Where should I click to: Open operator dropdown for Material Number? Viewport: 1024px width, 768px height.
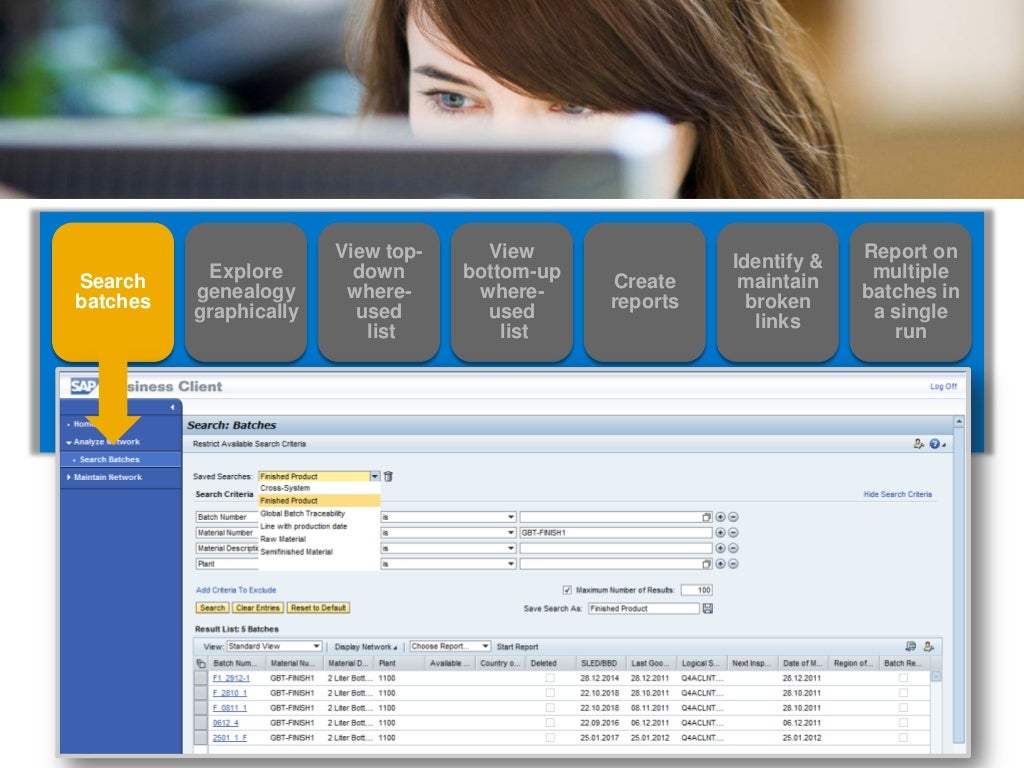coord(511,532)
